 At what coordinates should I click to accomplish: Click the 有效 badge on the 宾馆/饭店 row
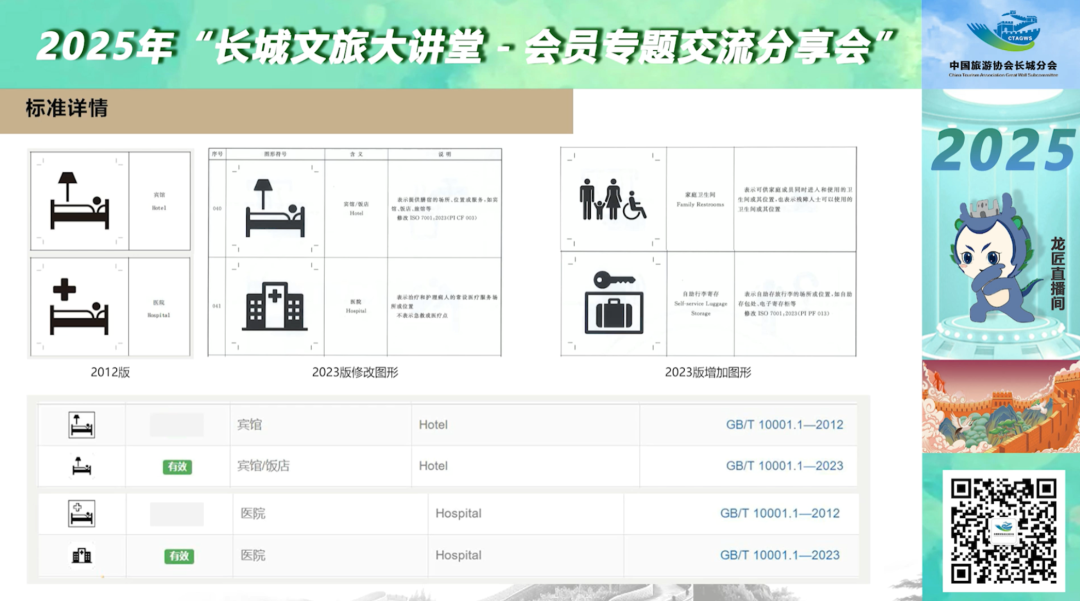[177, 465]
